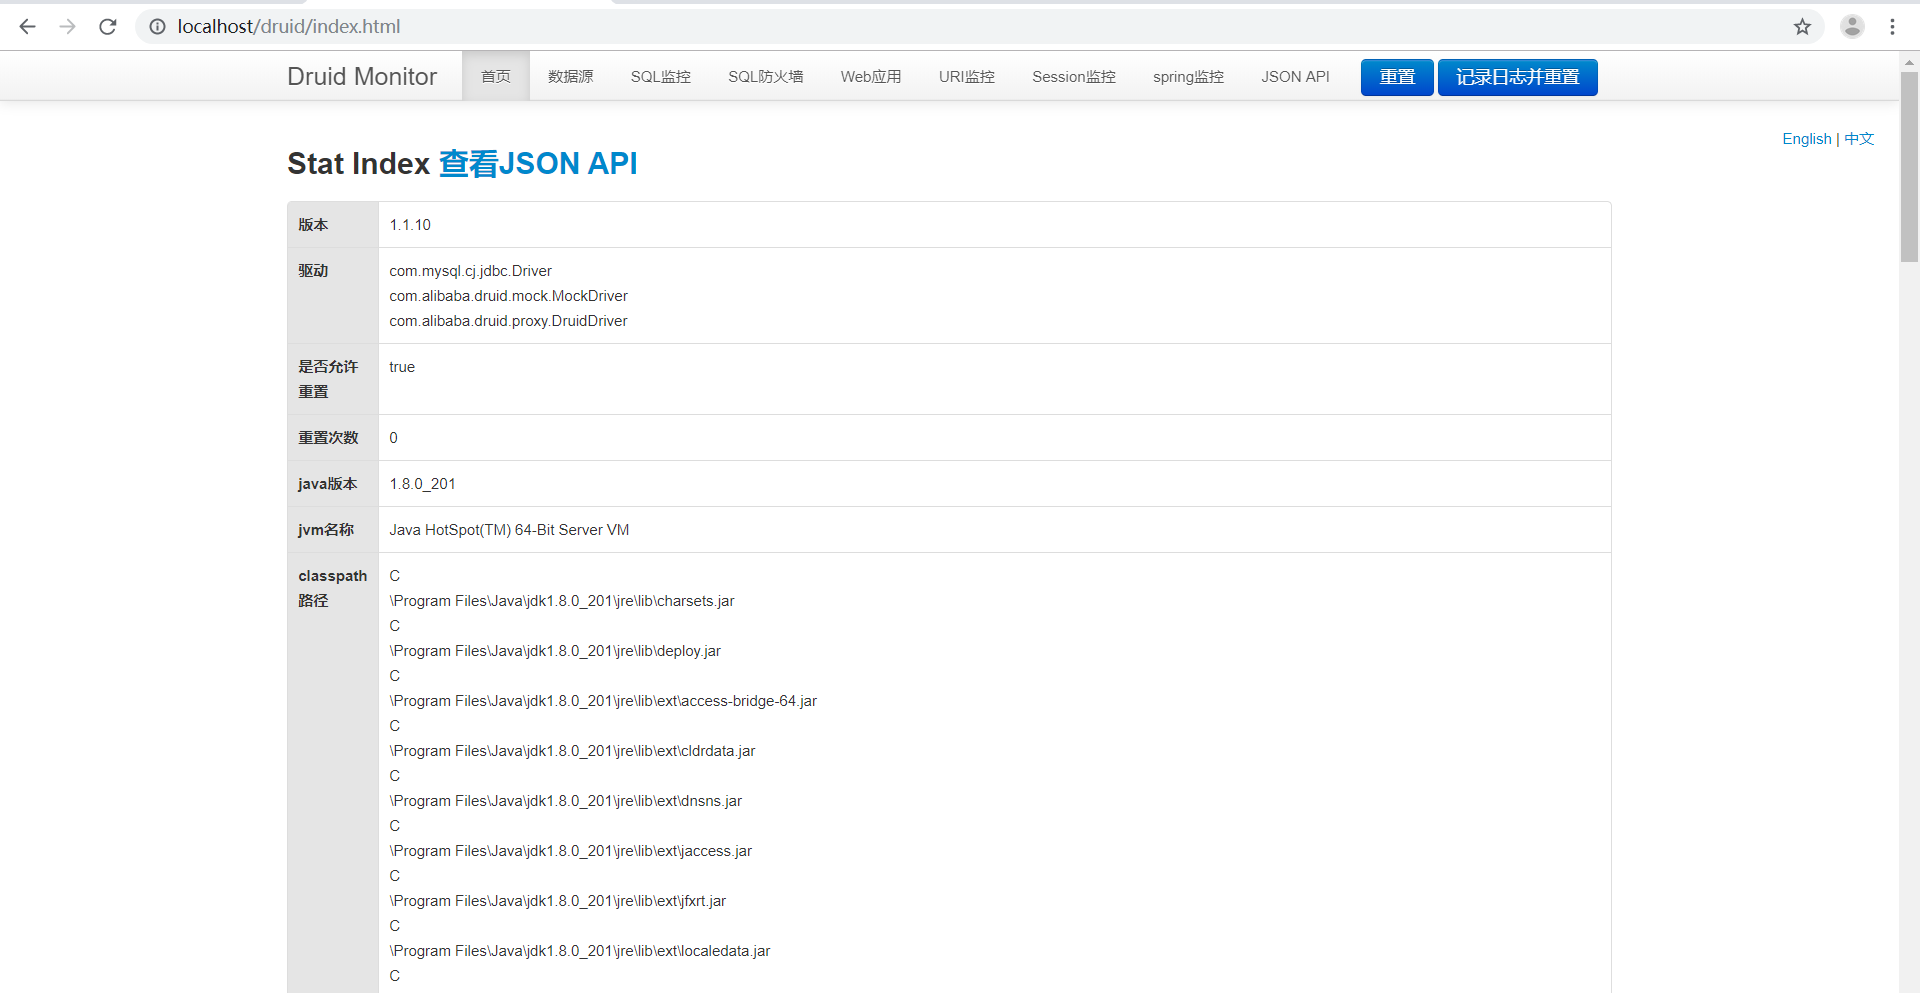Click the java版本 value 1.8.0_201
This screenshot has height=993, width=1920.
point(422,484)
